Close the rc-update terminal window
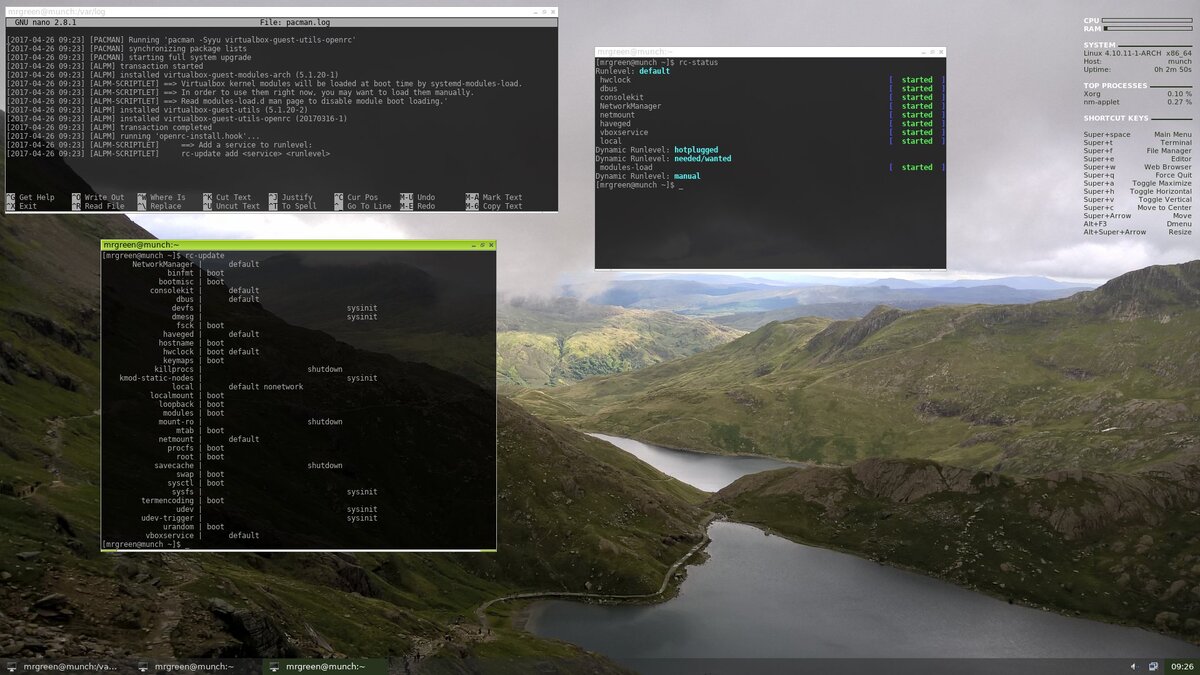 [489, 245]
